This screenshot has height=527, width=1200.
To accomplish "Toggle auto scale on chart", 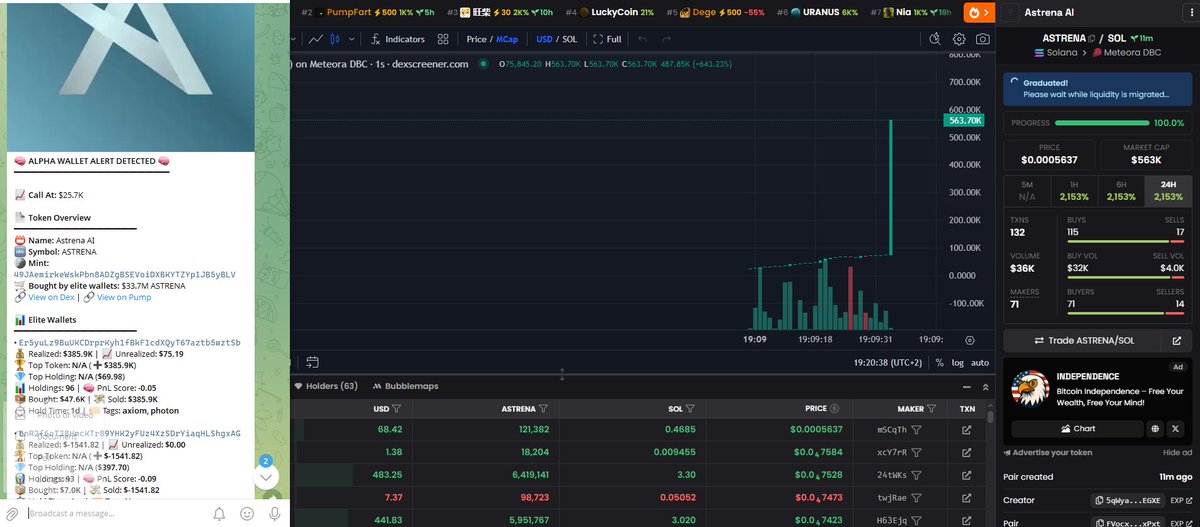I will [x=981, y=362].
